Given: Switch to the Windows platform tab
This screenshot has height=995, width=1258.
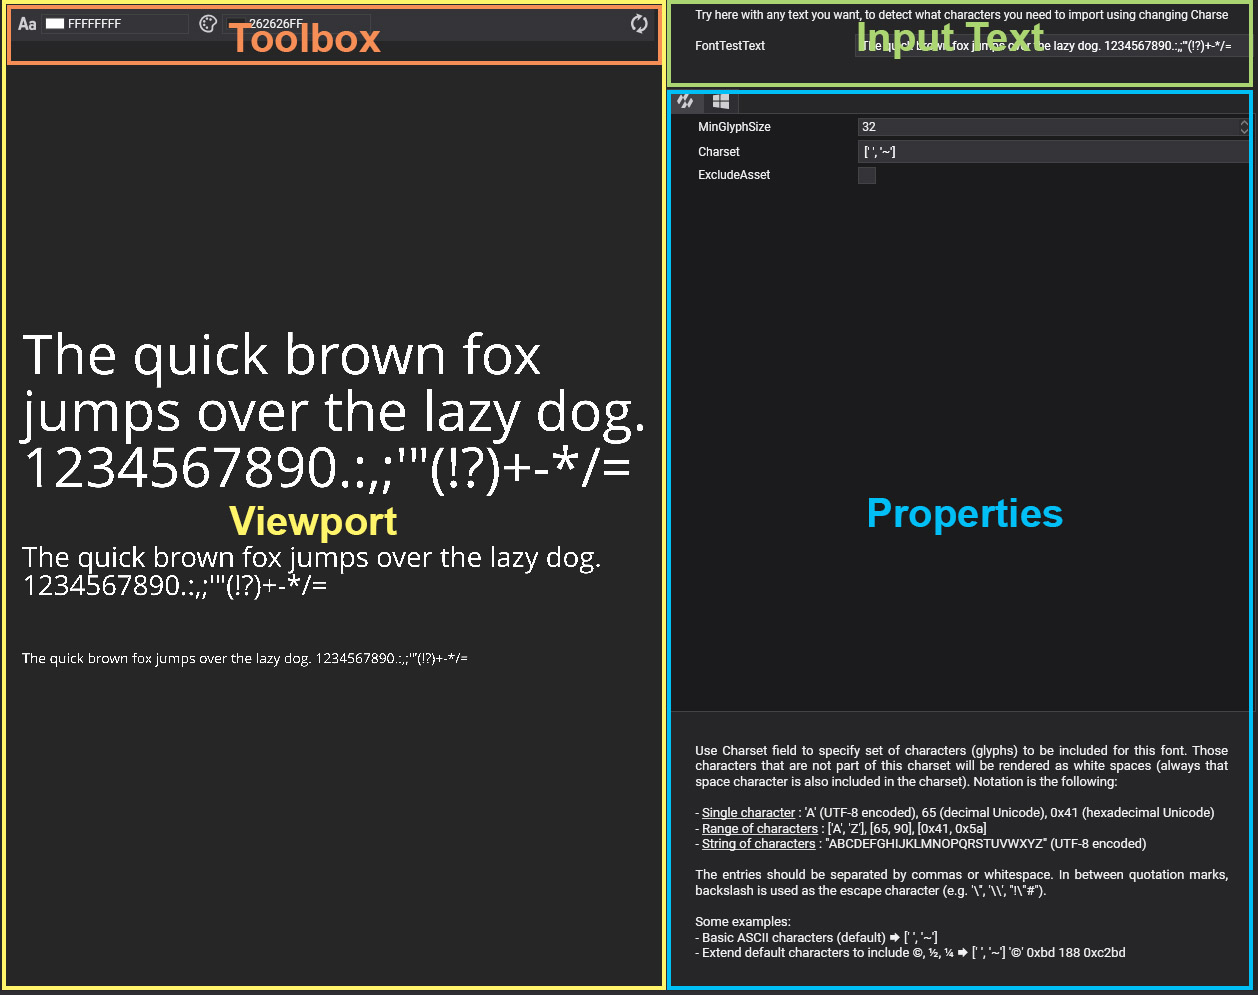Looking at the screenshot, I should (x=720, y=101).
